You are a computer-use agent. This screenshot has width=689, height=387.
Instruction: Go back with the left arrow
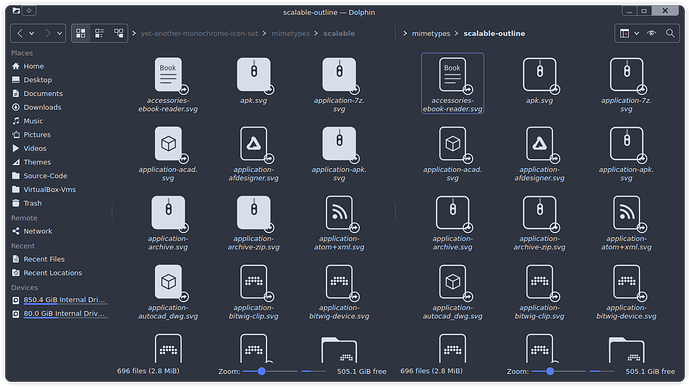[20, 33]
